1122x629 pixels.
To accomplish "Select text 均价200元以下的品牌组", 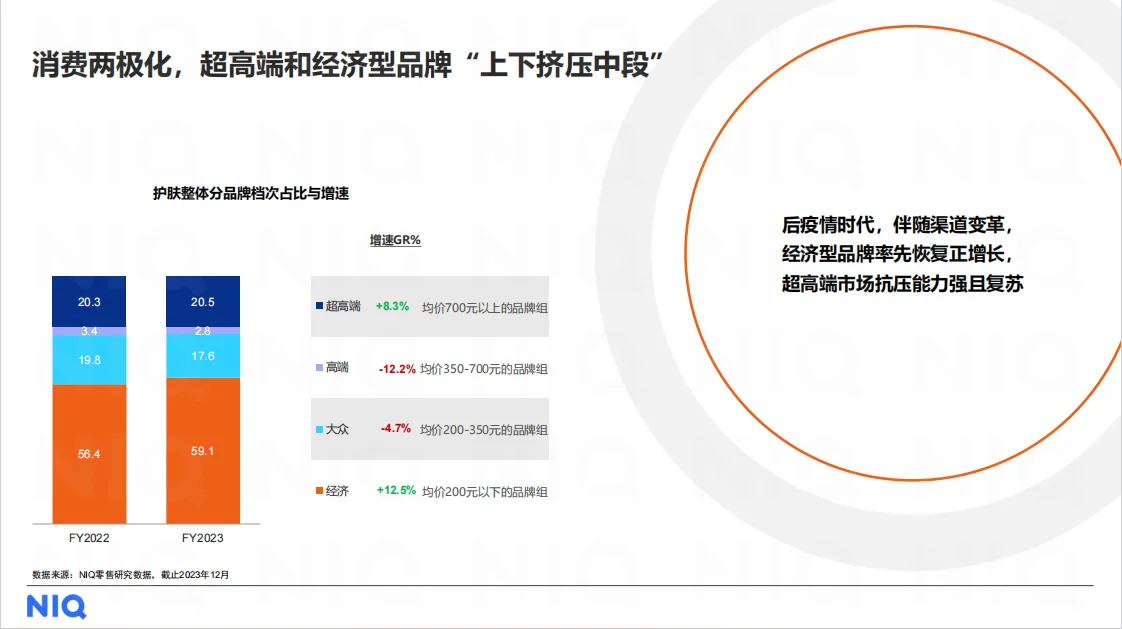I will click(484, 492).
